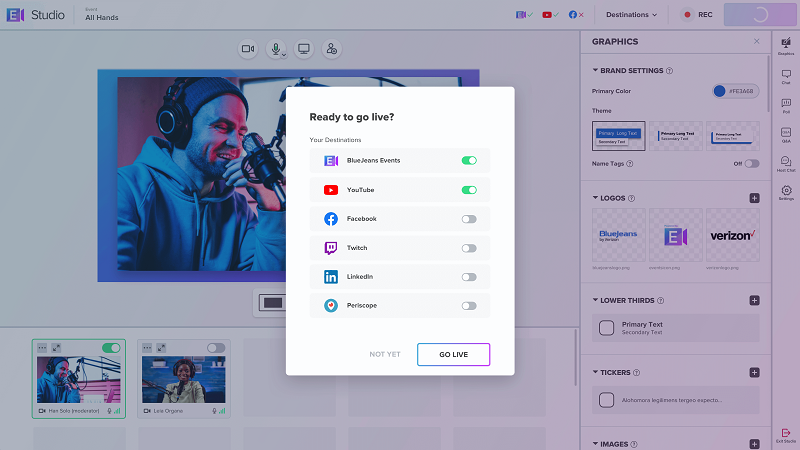Viewport: 800px width, 450px height.
Task: Click Leia Organa video thumbnail
Action: click(x=184, y=380)
